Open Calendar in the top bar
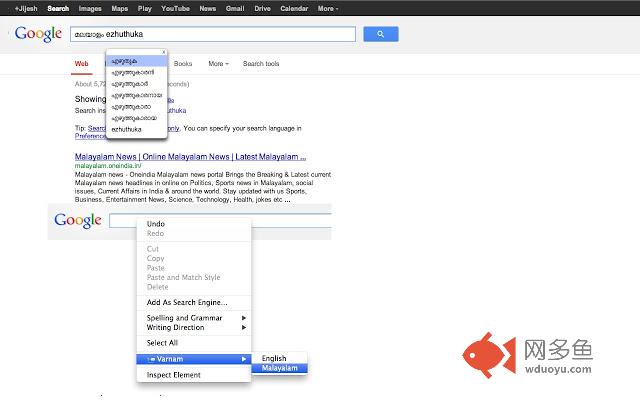This screenshot has height=400, width=640. point(294,9)
